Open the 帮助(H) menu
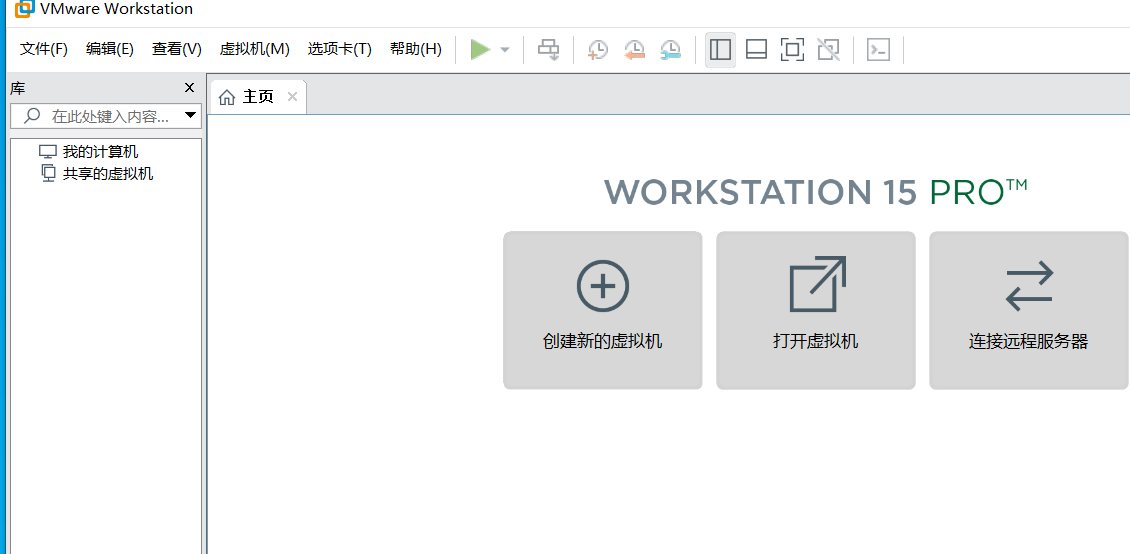1130x554 pixels. pos(416,49)
